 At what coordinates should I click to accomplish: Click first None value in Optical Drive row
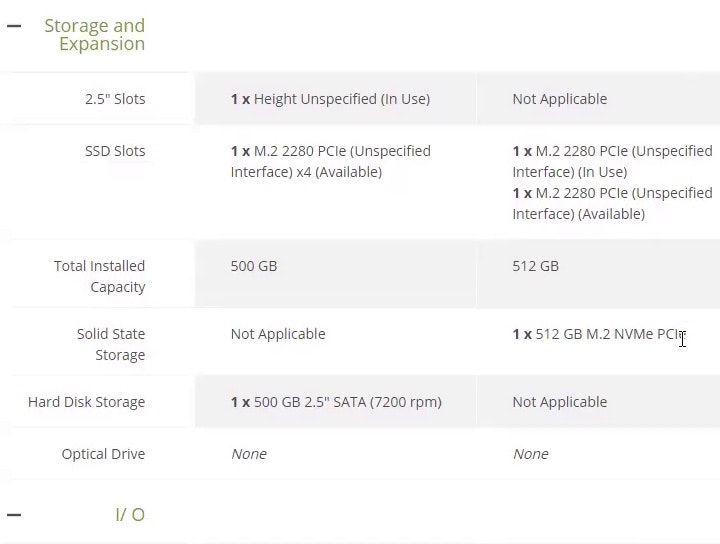coord(249,454)
